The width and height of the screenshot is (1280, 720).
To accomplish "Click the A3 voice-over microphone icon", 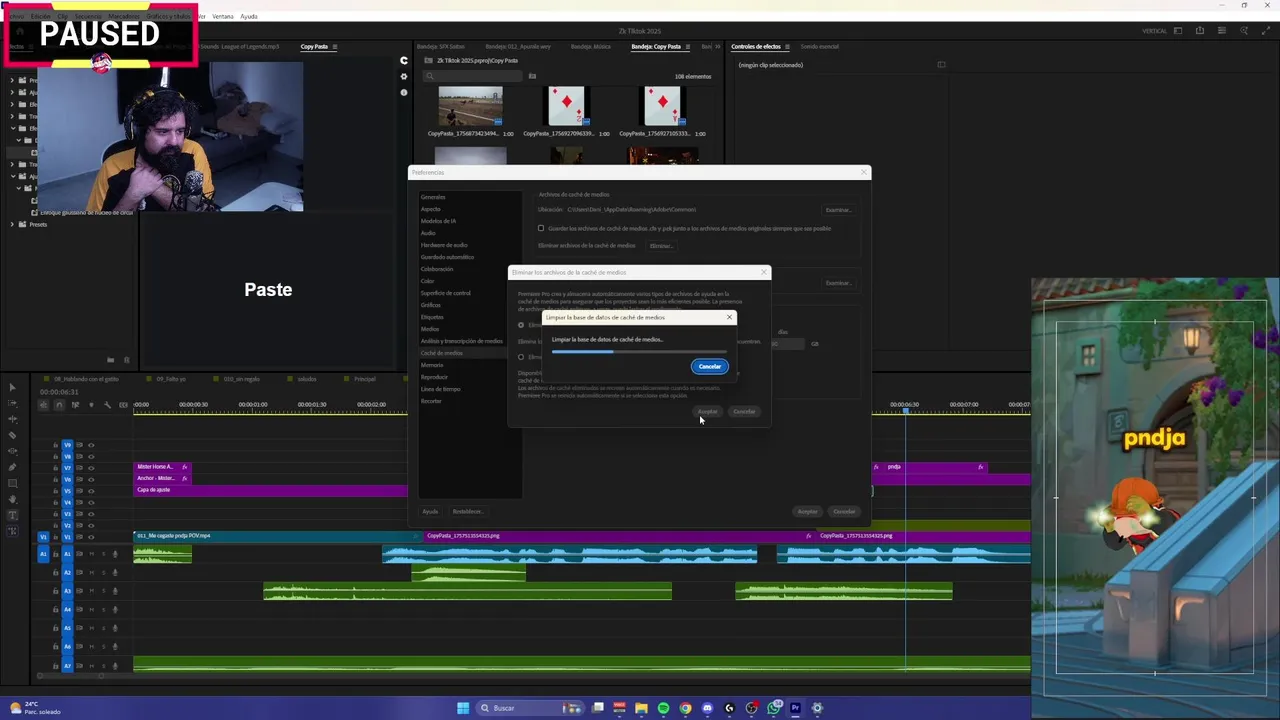I will click(x=115, y=591).
